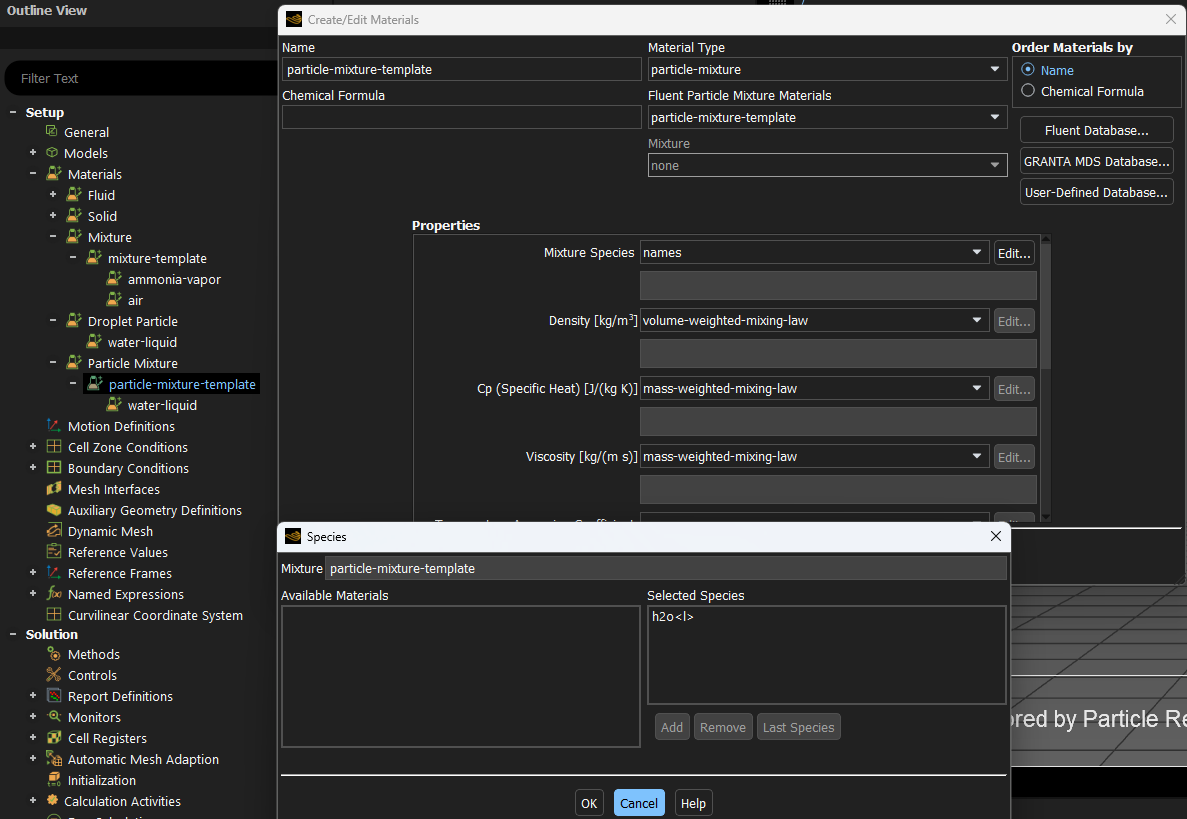1187x819 pixels.
Task: Select ammonia-vapor in the mixture tree
Action: [174, 279]
